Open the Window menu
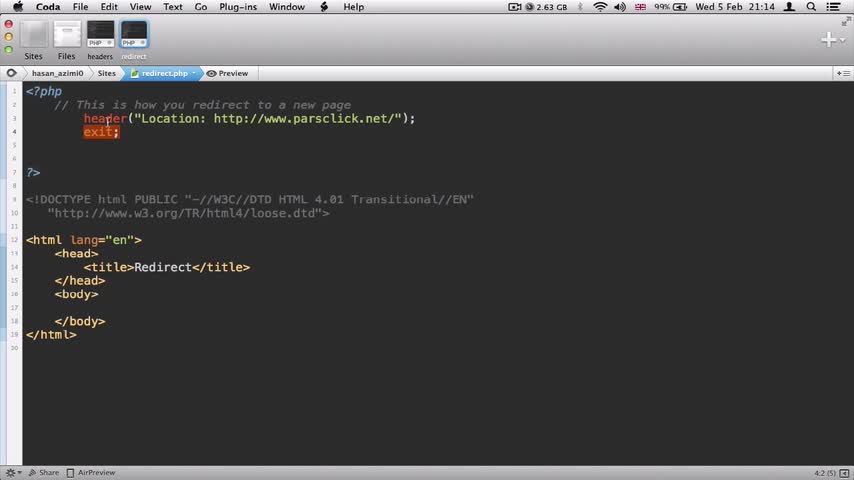This screenshot has height=480, width=854. (286, 7)
